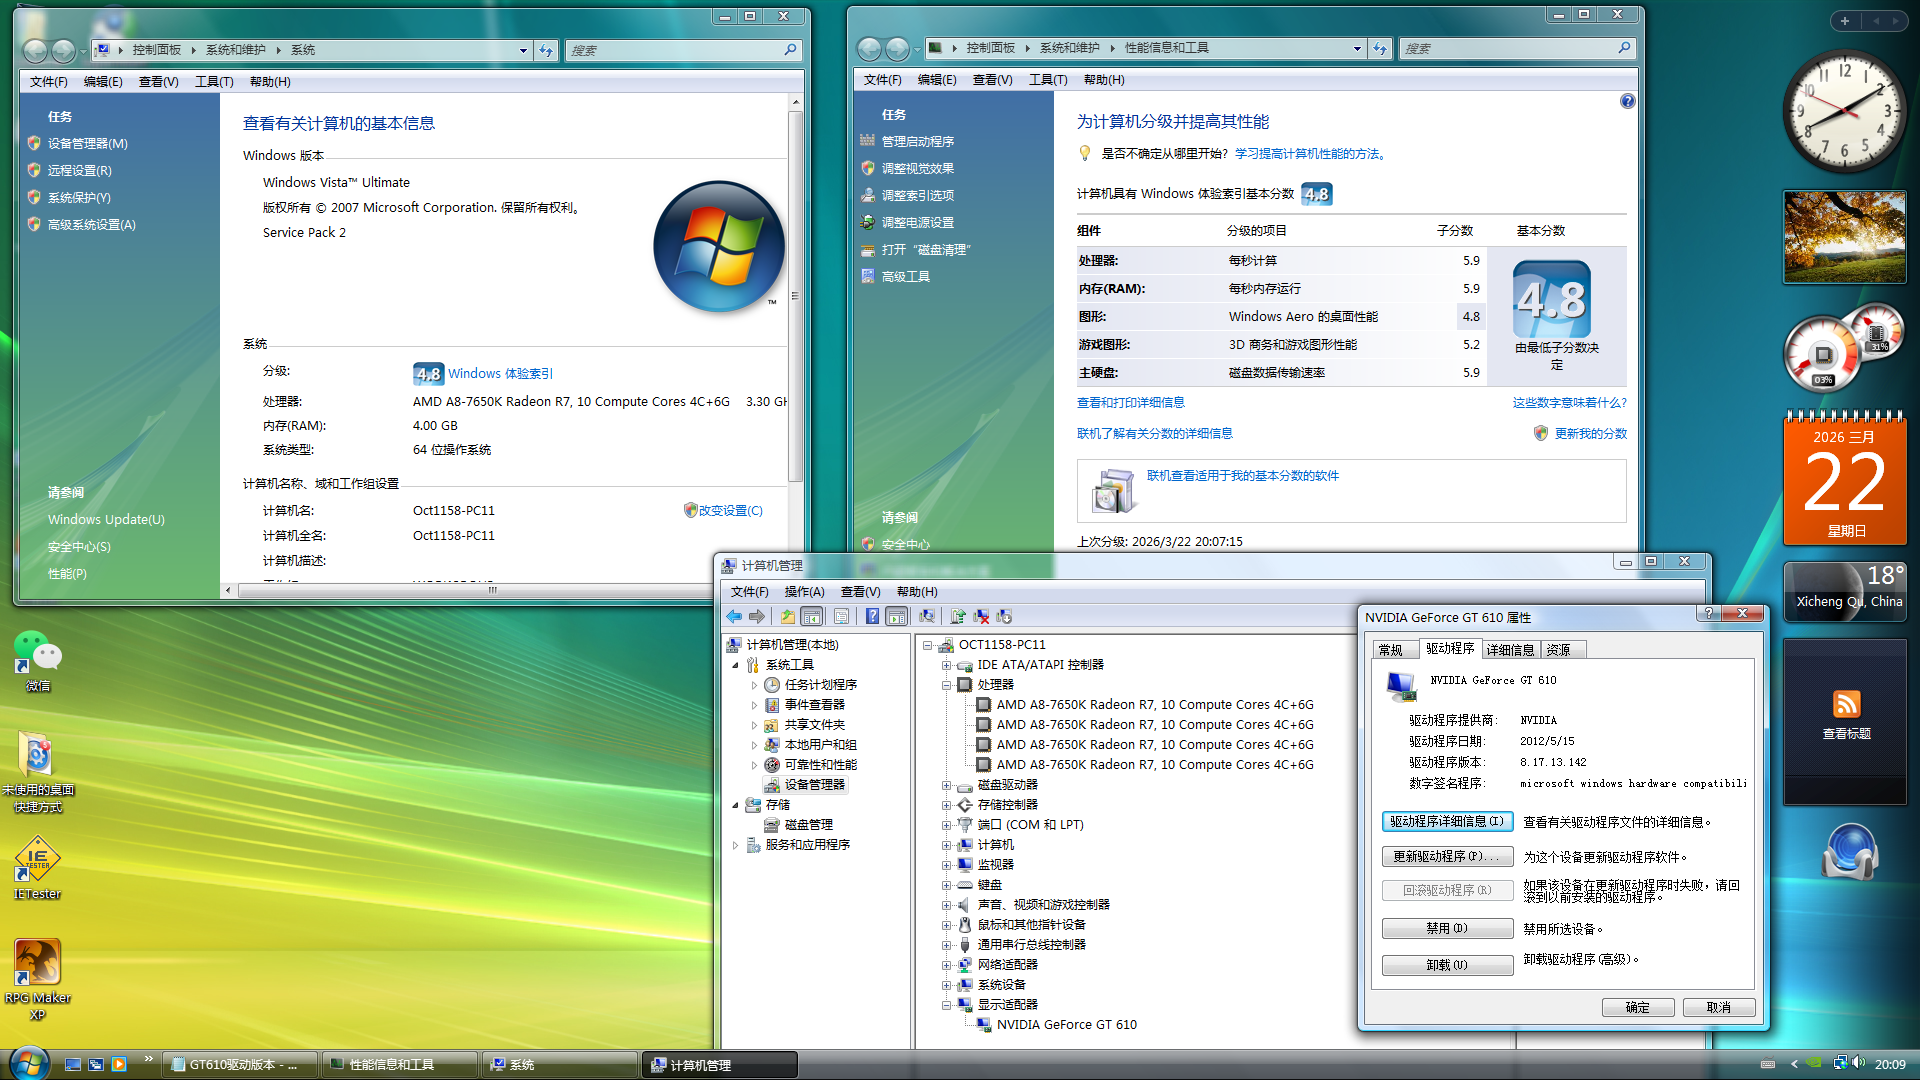The image size is (1920, 1080).
Task: Click the Update driver software toolbar icon
Action: pos(957,616)
